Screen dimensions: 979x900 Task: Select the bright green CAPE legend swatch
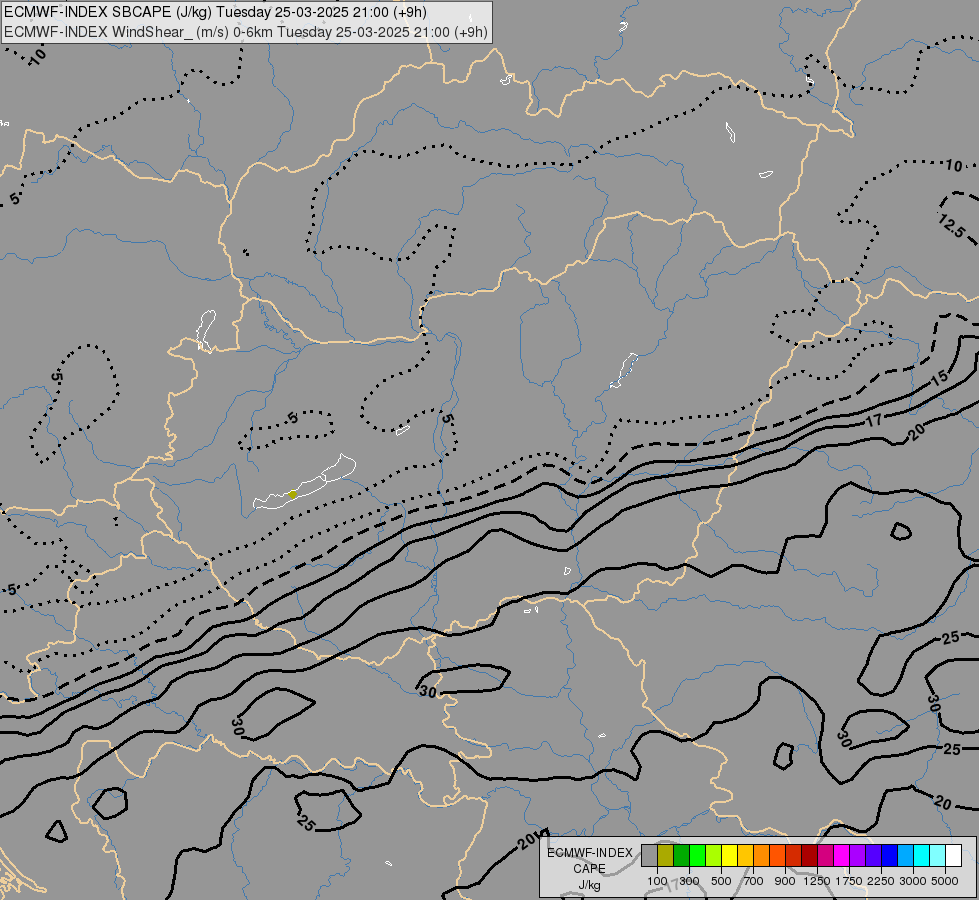coord(697,855)
